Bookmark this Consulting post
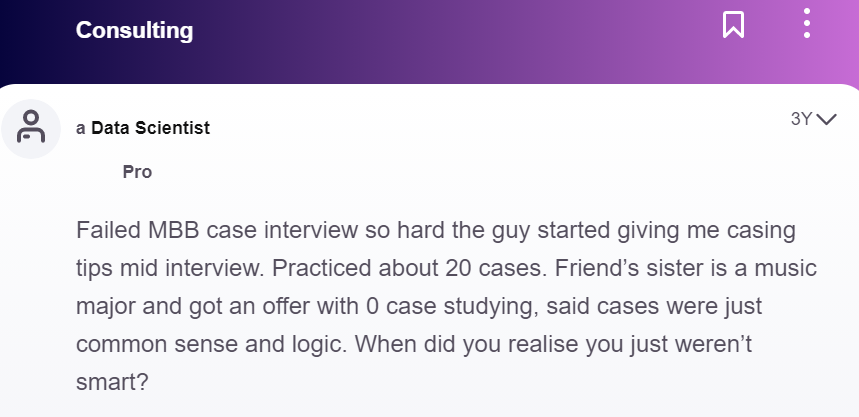Viewport: 859px width, 417px height. (x=733, y=25)
